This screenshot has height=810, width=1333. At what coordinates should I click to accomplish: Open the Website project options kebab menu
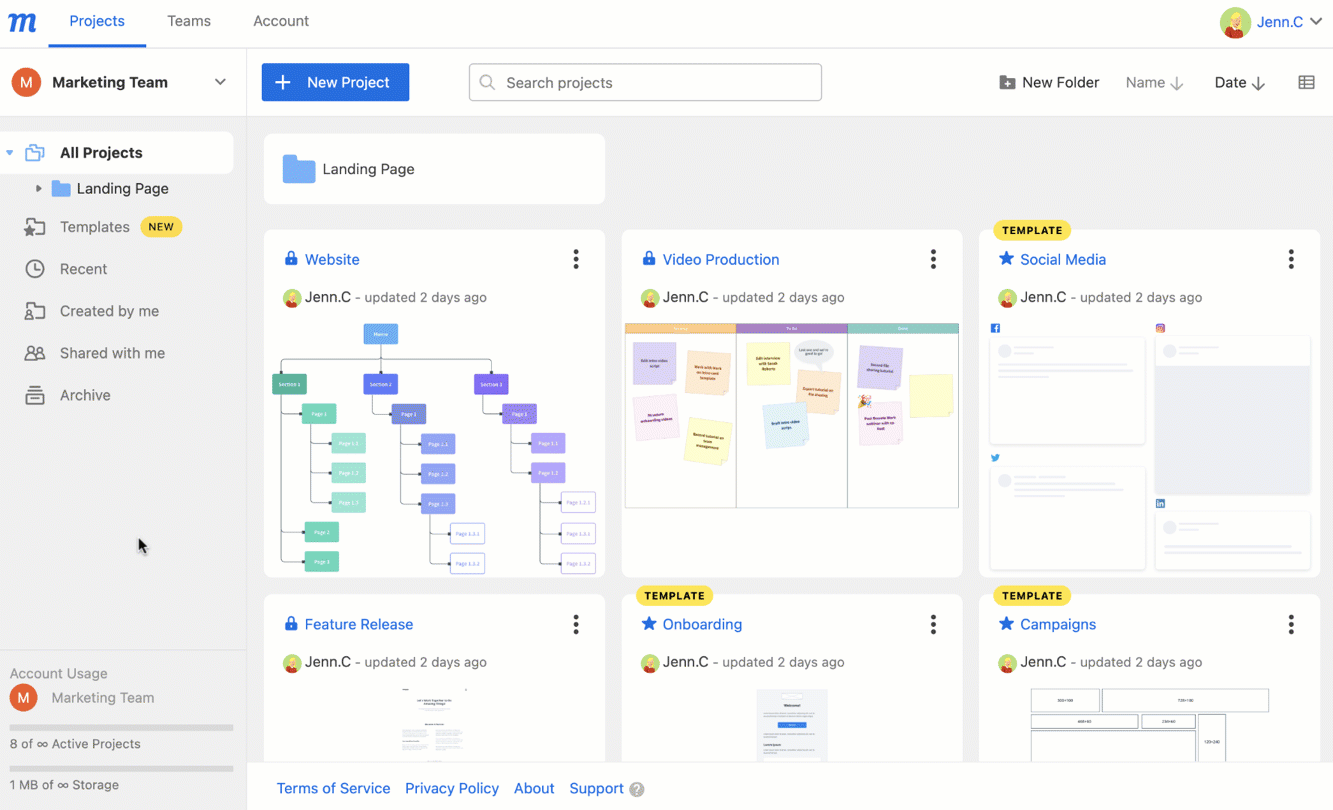coord(576,259)
